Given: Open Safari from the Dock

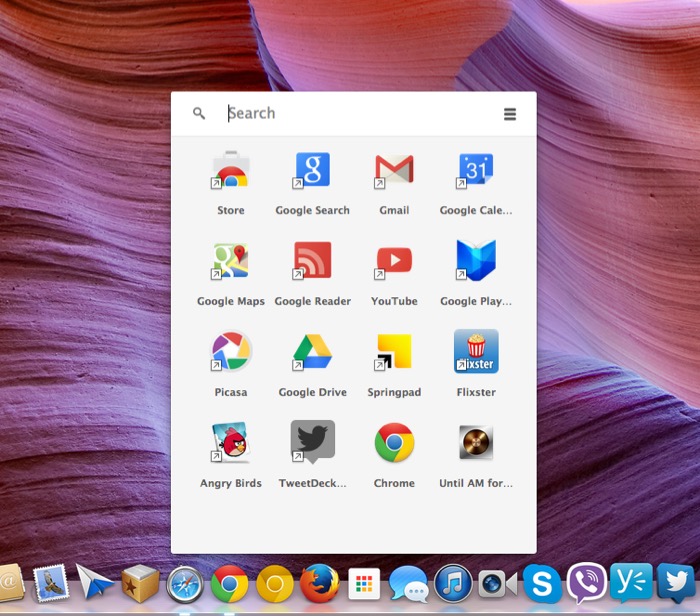Looking at the screenshot, I should tap(185, 584).
